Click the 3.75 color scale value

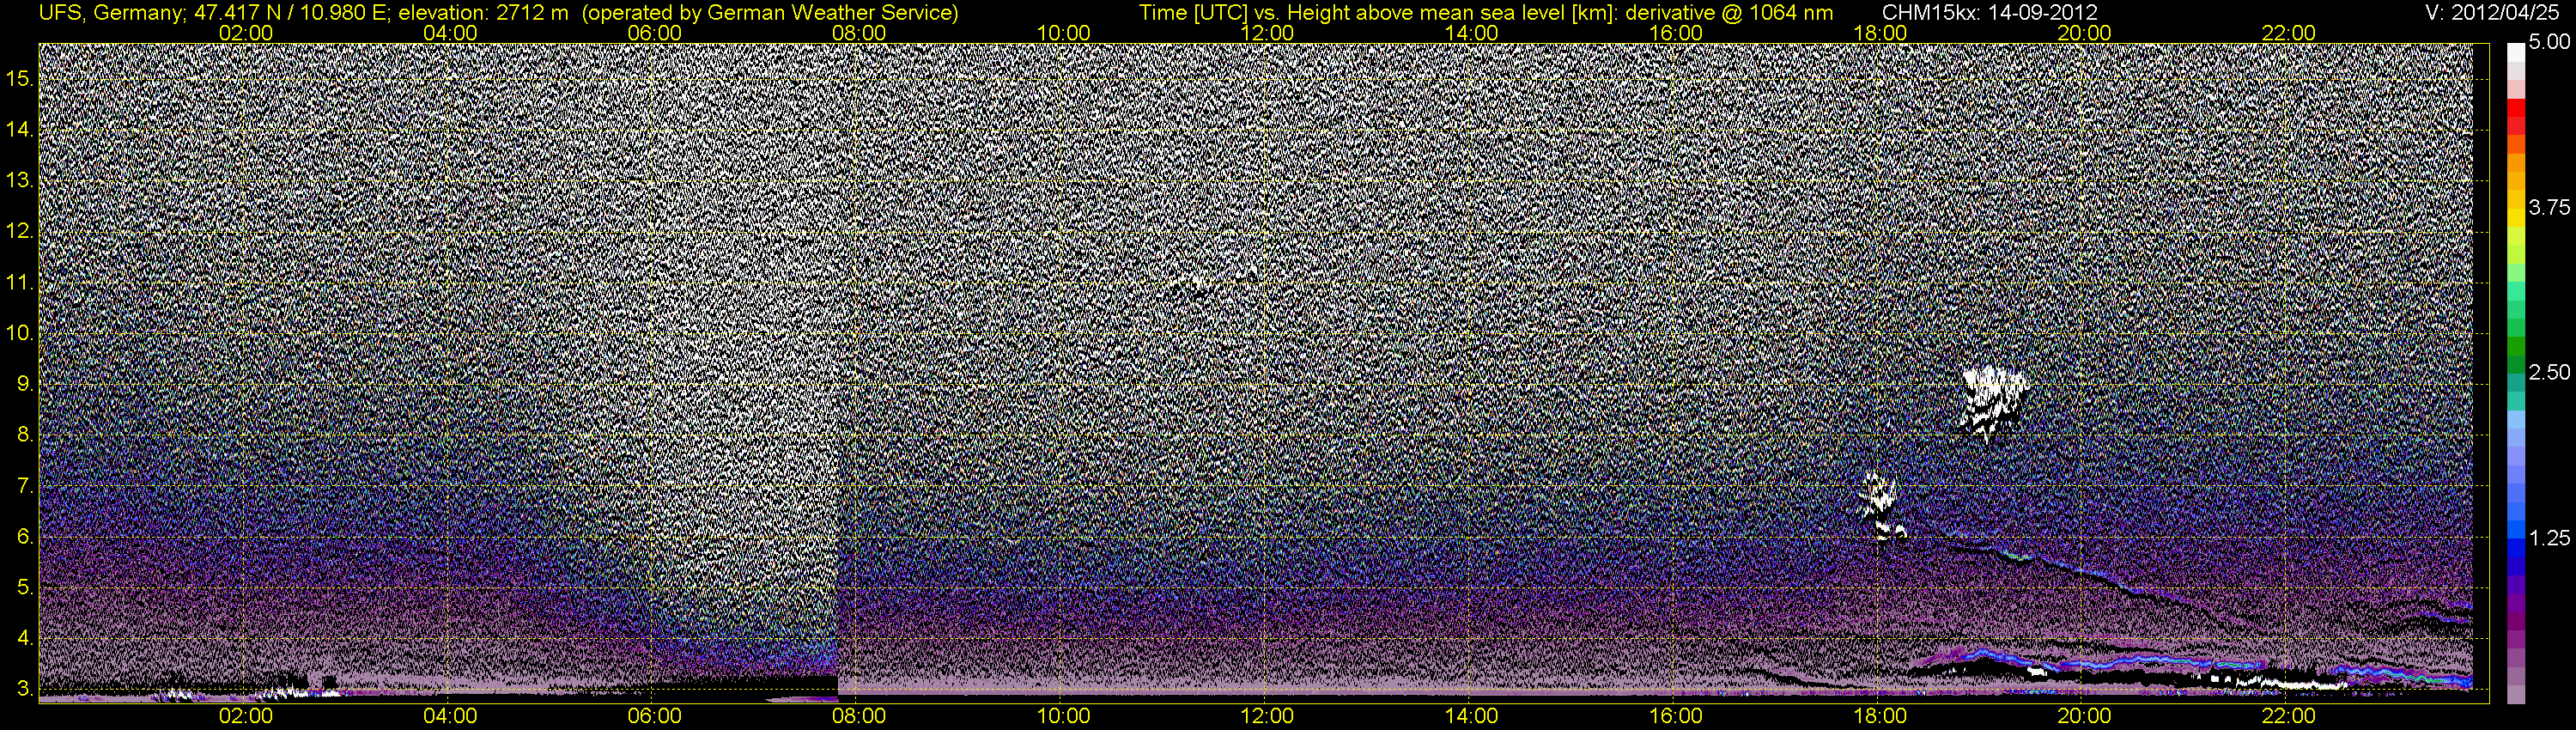pyautogui.click(x=2549, y=207)
